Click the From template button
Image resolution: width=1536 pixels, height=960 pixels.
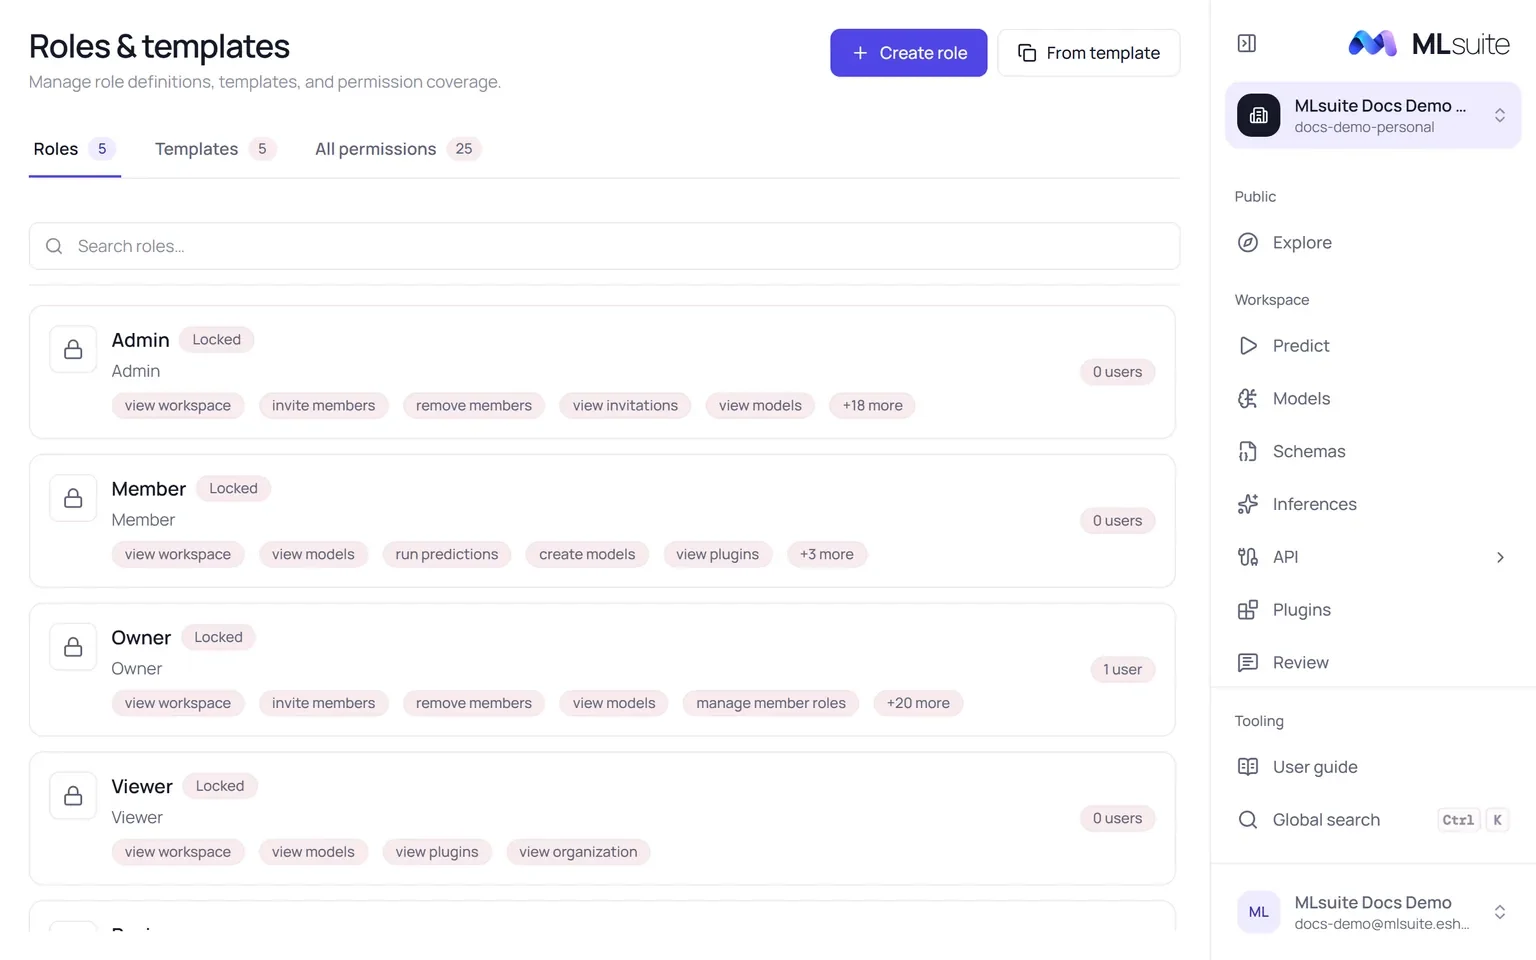1089,53
